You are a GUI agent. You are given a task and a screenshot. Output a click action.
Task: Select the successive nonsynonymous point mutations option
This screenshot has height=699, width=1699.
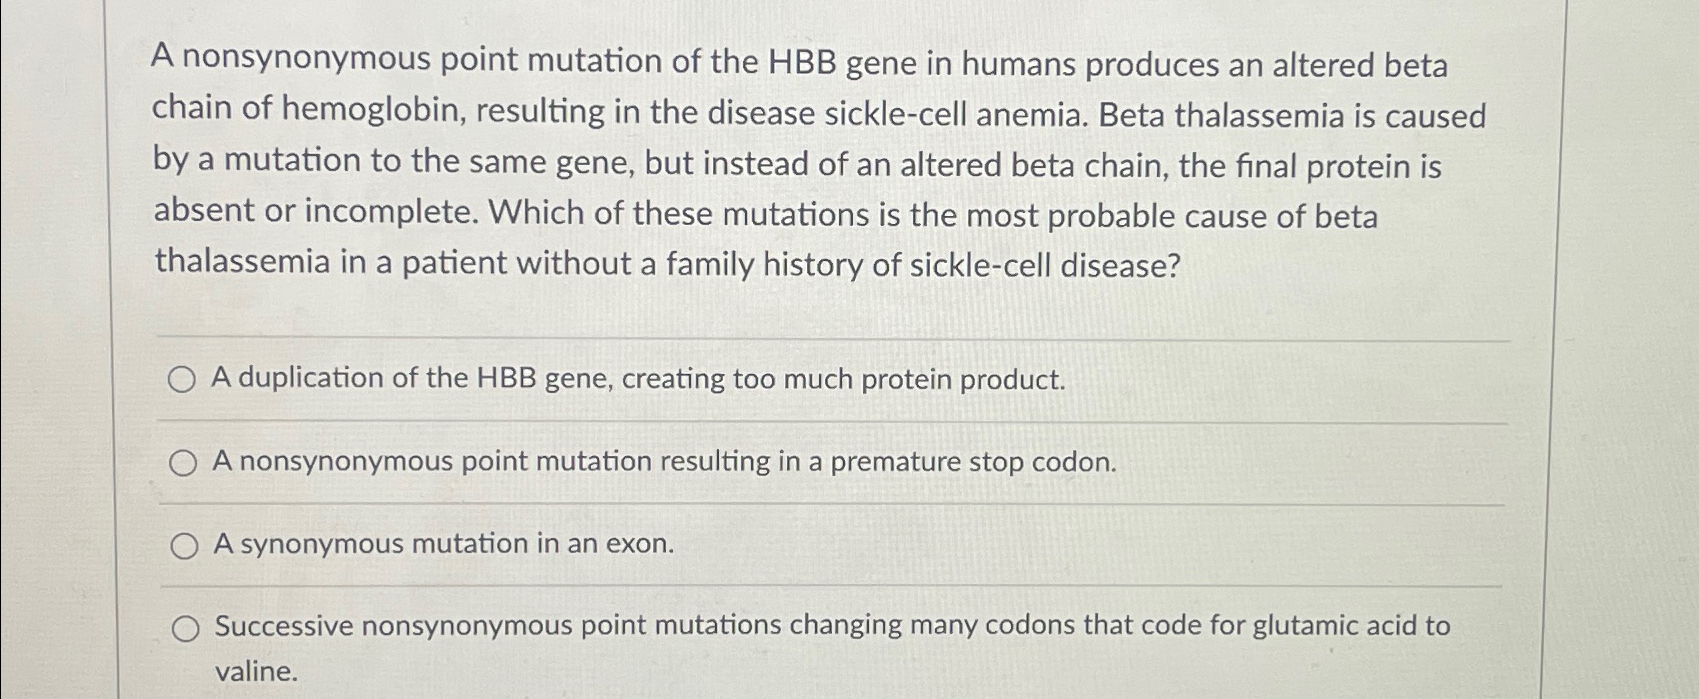click(x=184, y=628)
